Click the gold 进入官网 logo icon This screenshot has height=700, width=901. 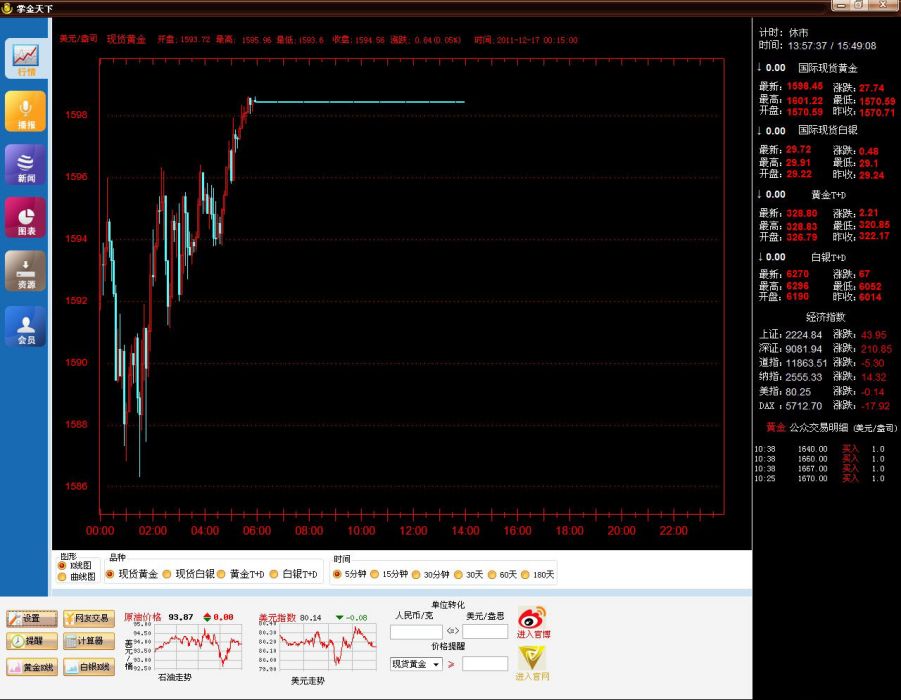tap(532, 663)
